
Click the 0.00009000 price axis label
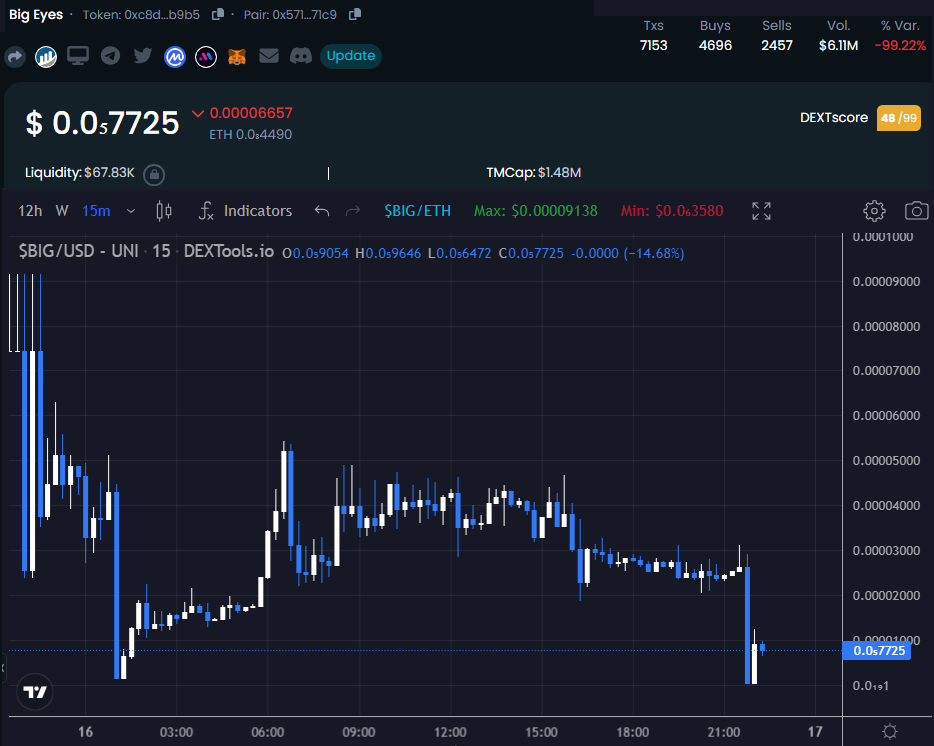point(886,282)
